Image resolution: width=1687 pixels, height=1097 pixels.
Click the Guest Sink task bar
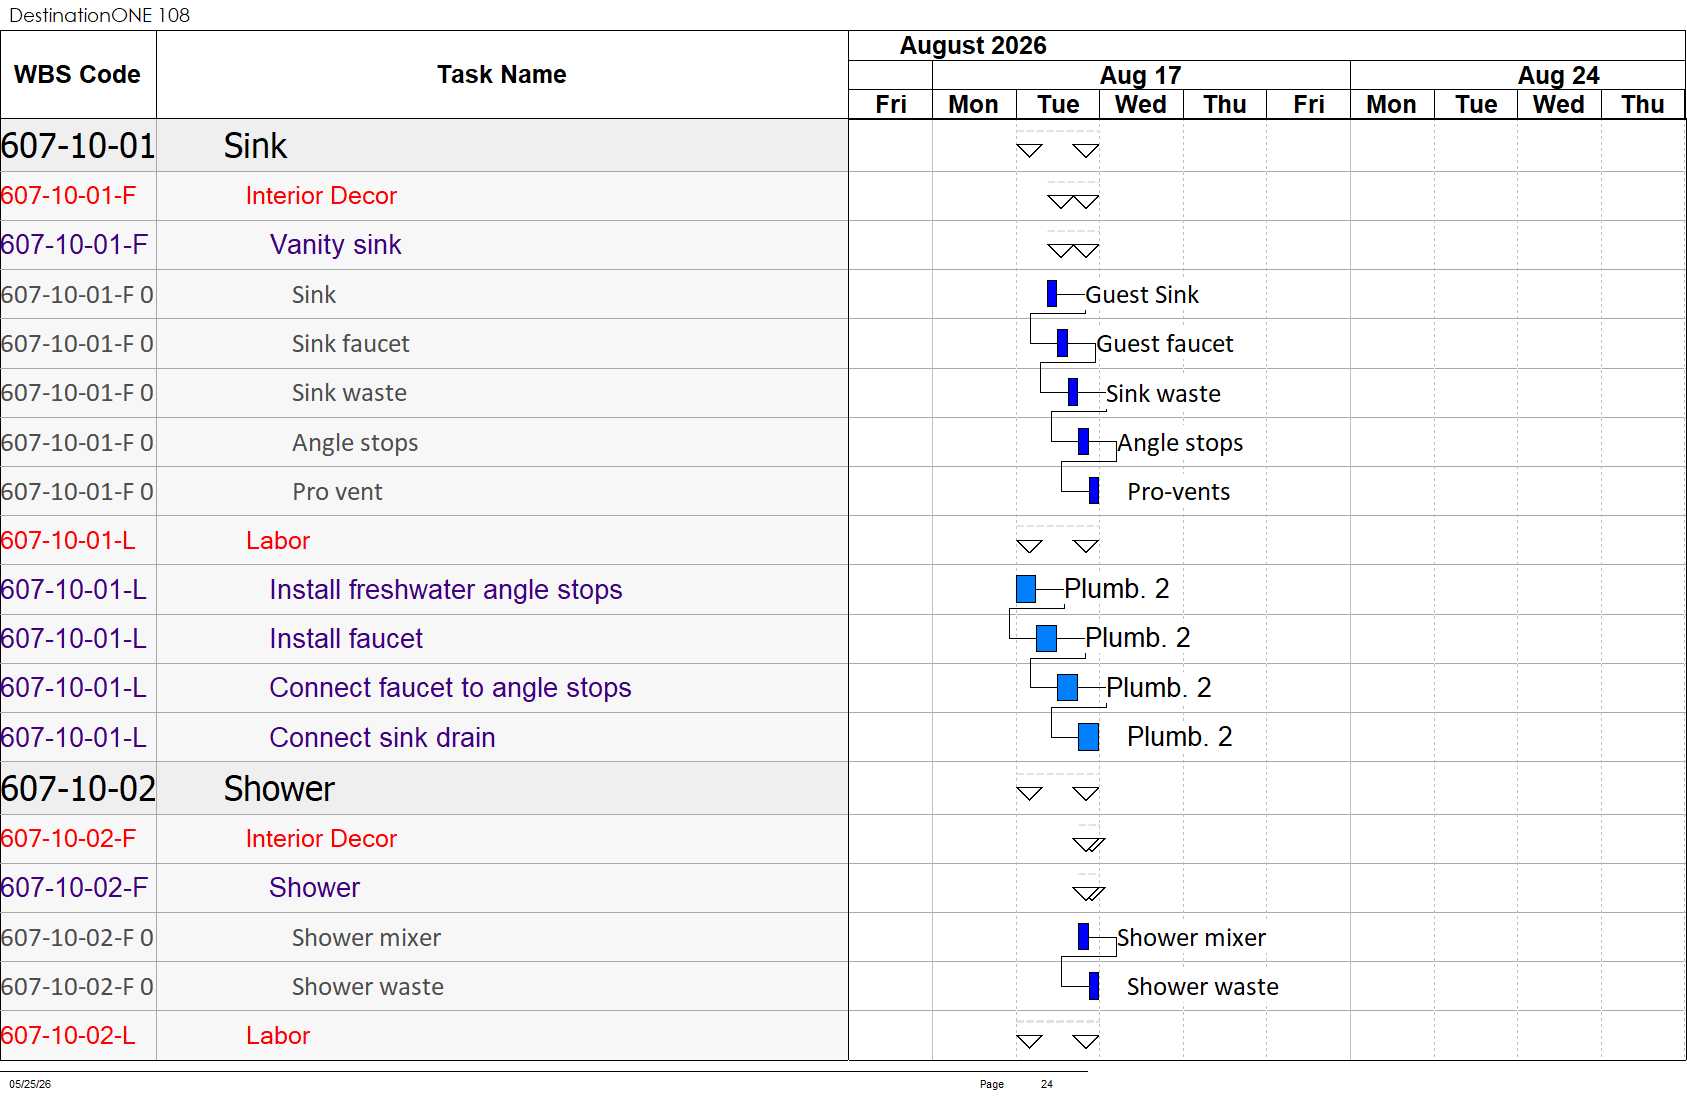coord(1051,293)
